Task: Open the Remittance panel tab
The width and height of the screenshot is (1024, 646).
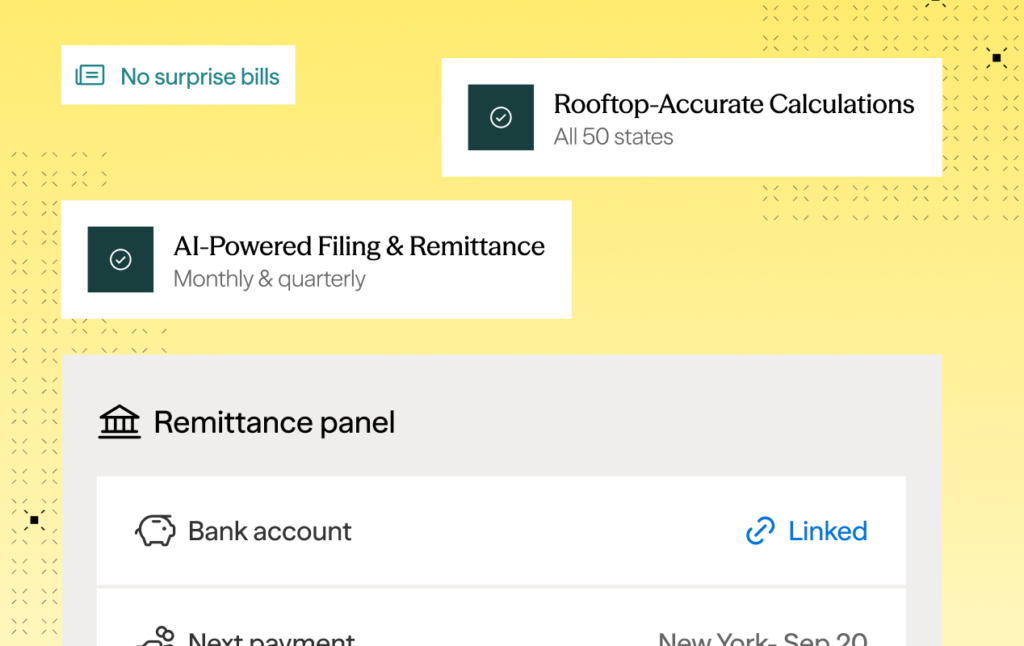Action: [x=274, y=422]
